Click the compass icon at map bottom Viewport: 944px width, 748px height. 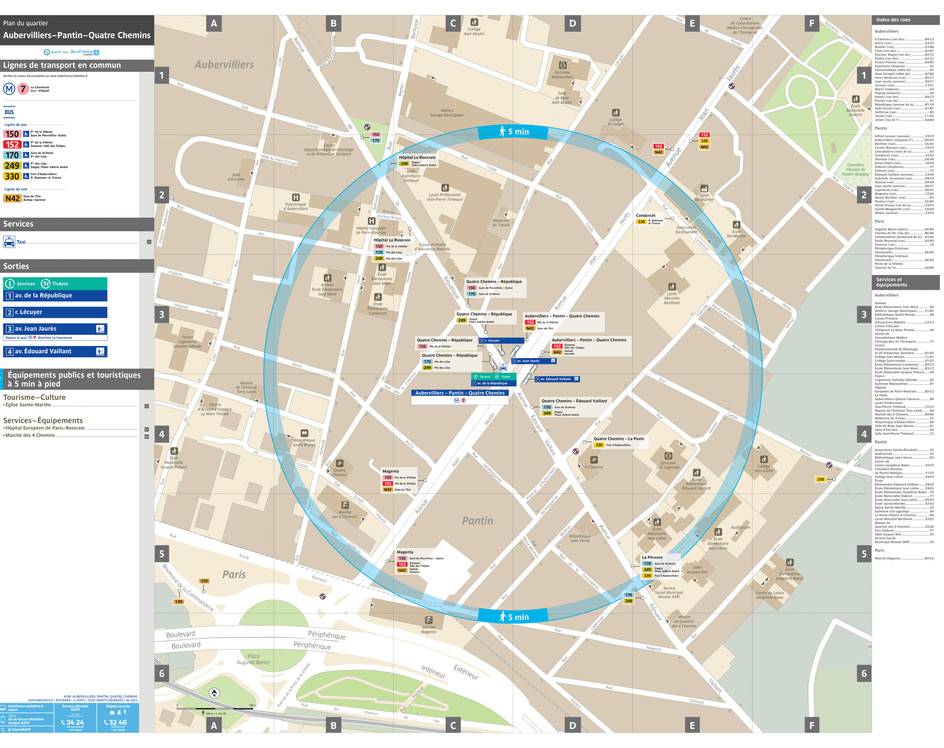214,692
